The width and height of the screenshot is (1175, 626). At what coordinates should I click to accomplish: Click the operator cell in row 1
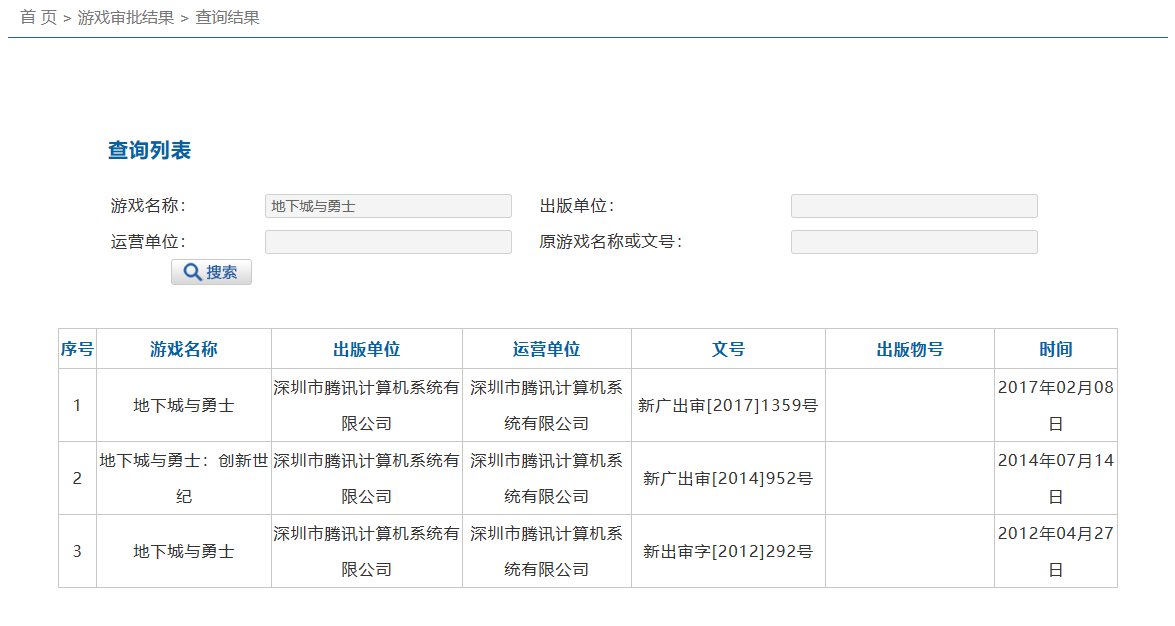click(x=546, y=406)
